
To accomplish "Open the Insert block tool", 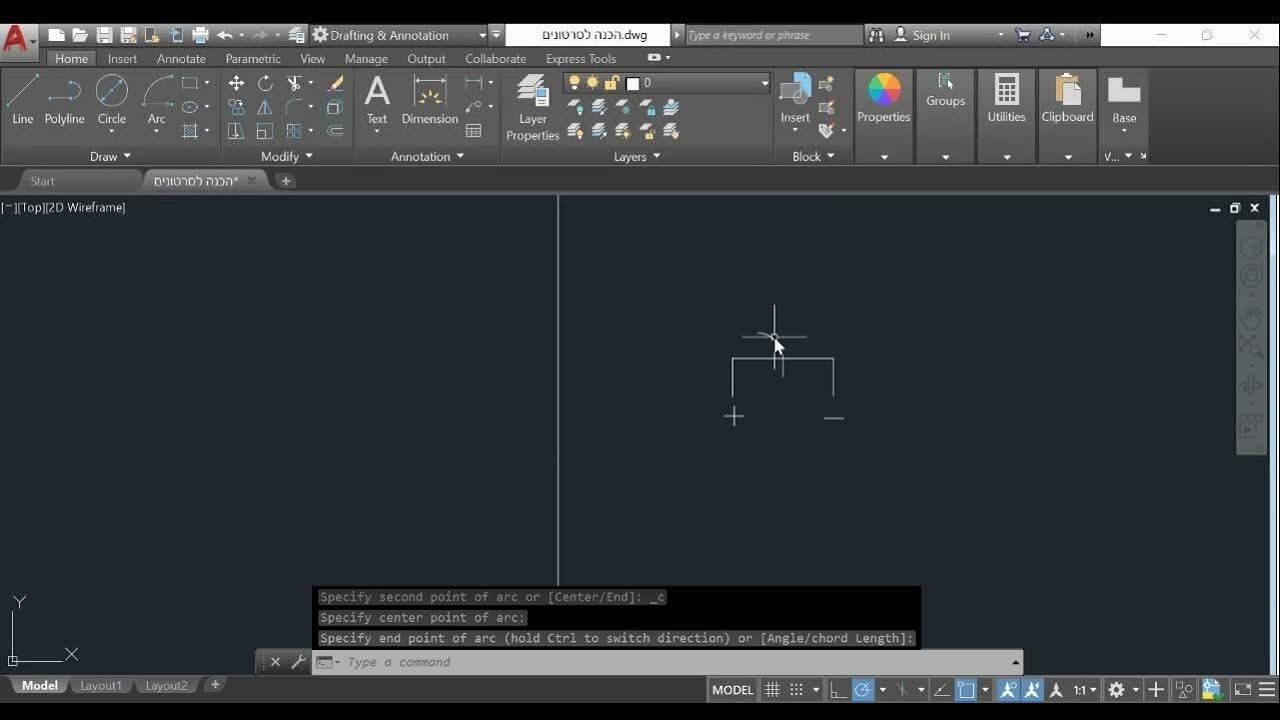I will coord(795,100).
